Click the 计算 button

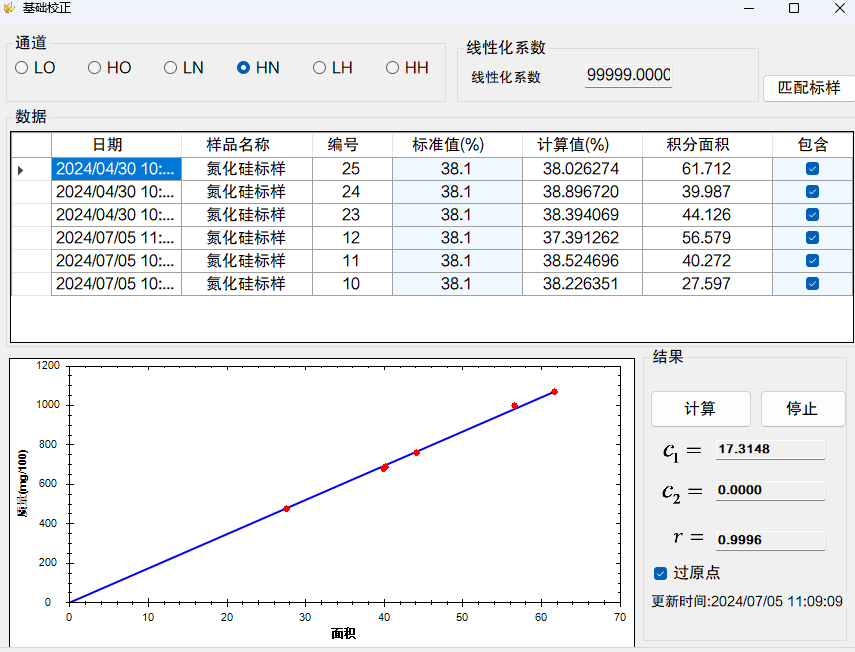(x=700, y=408)
